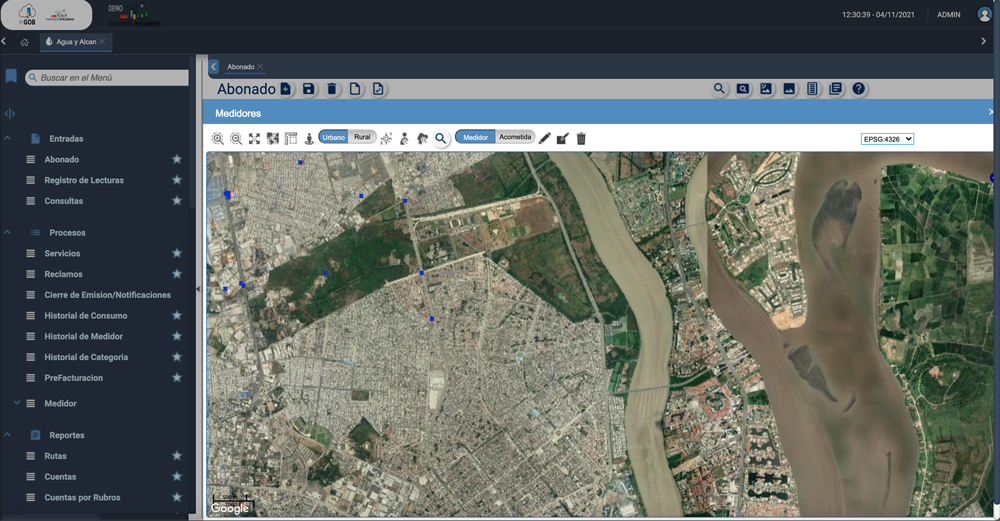Open Historial de Consumo from menu

[86, 315]
